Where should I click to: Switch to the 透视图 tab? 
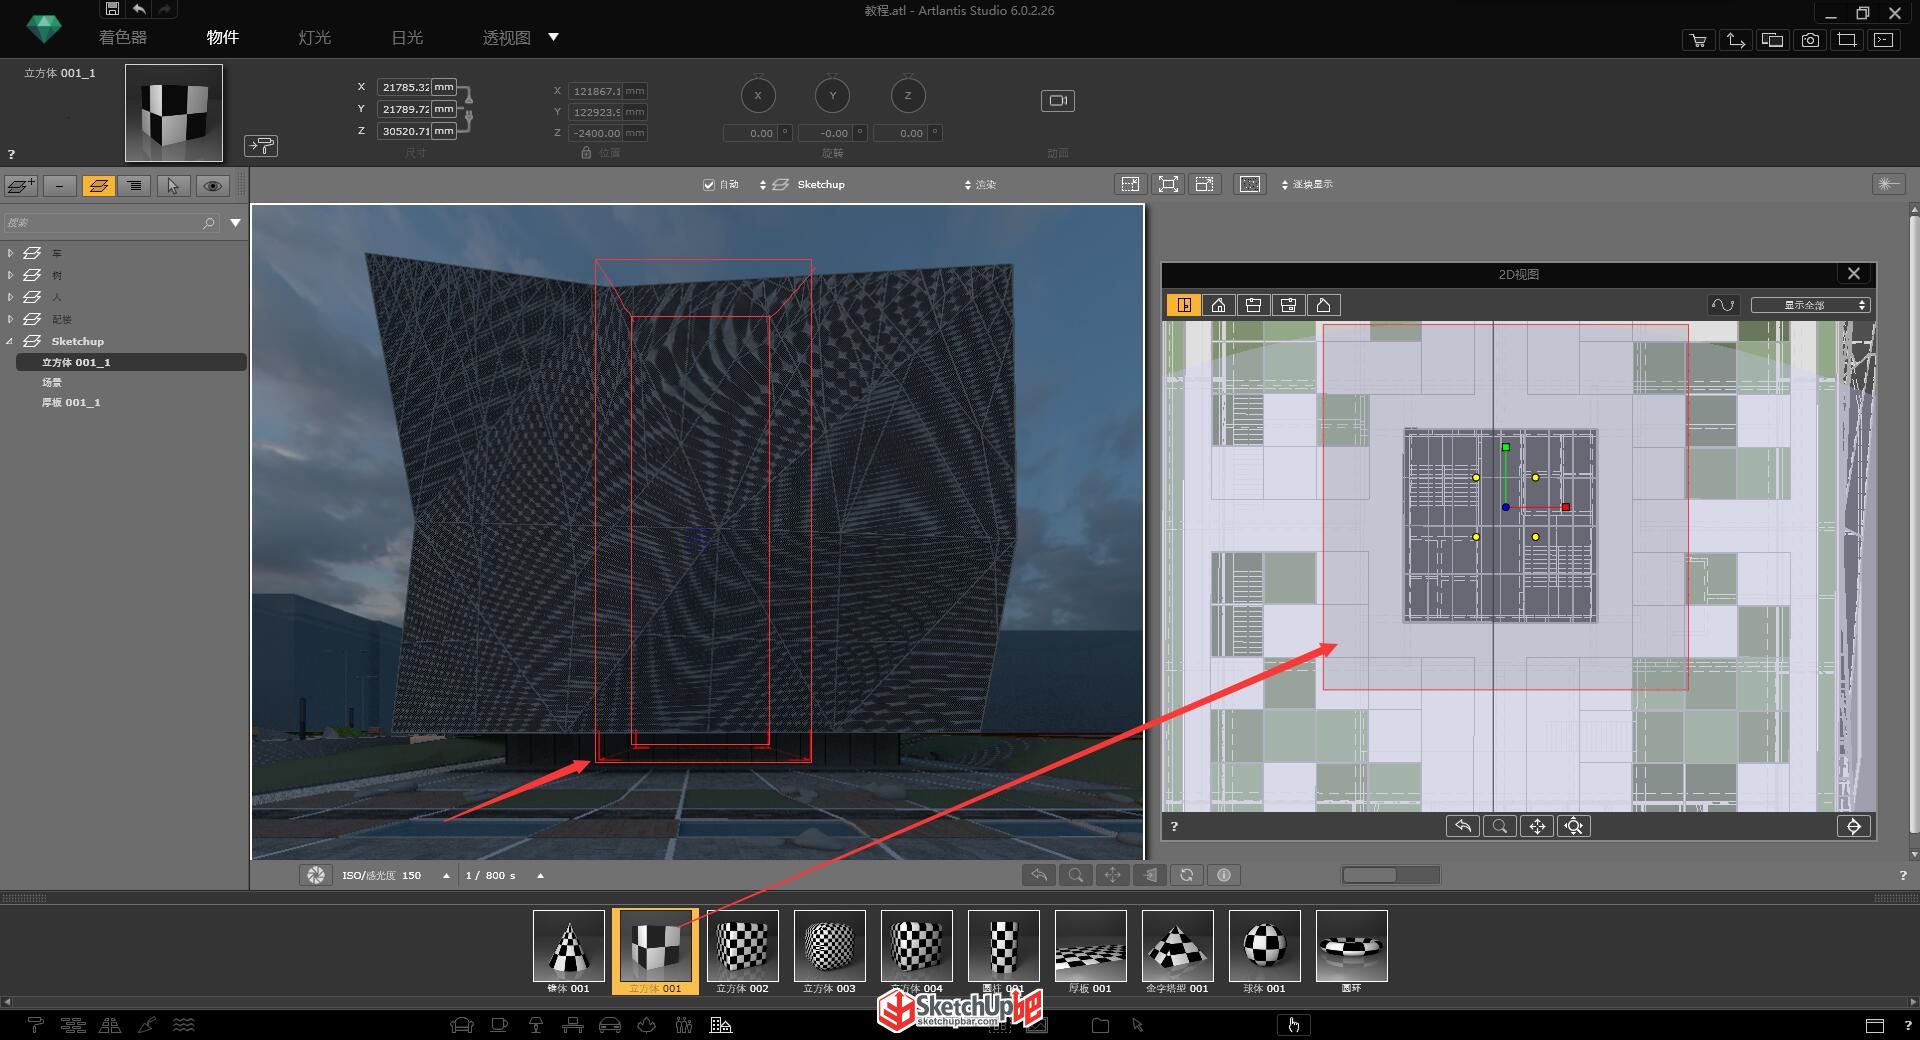point(506,37)
